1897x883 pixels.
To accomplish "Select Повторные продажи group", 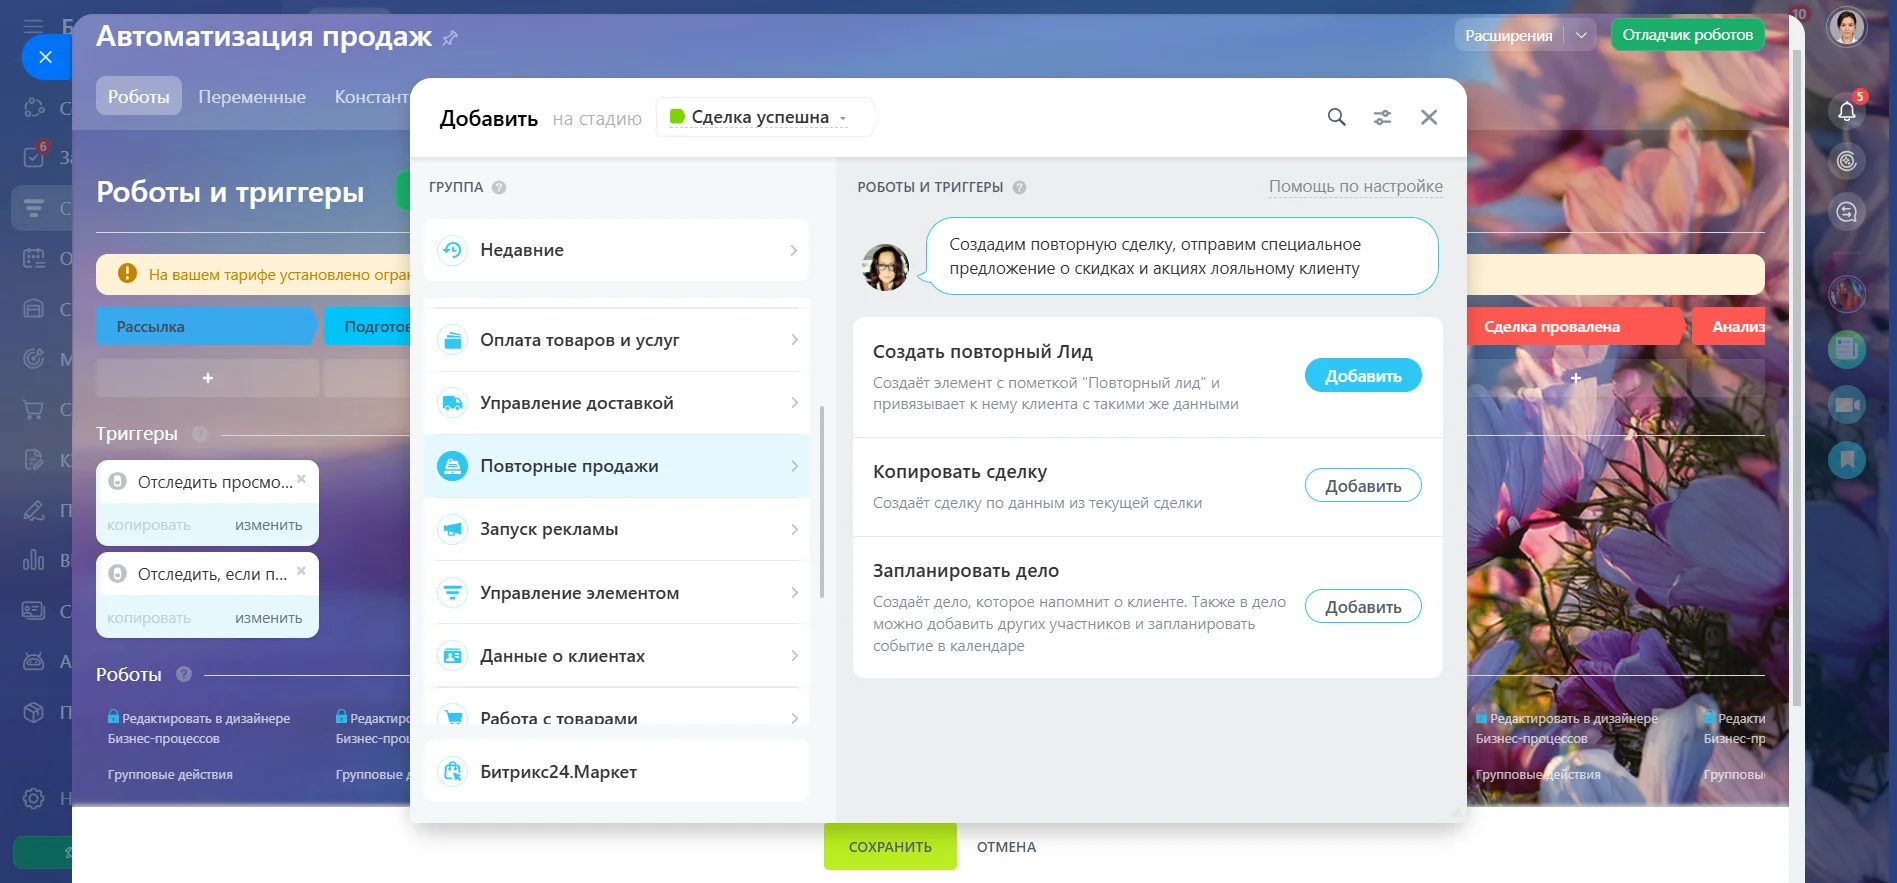I will (x=616, y=466).
